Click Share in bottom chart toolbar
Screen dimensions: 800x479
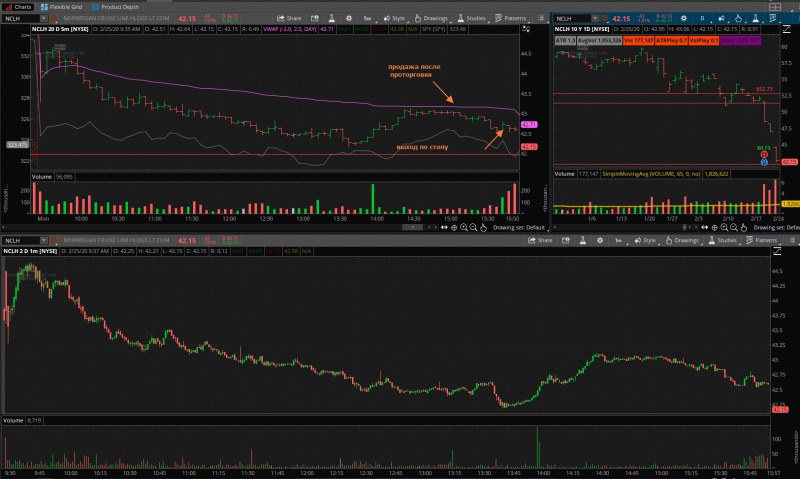541,240
